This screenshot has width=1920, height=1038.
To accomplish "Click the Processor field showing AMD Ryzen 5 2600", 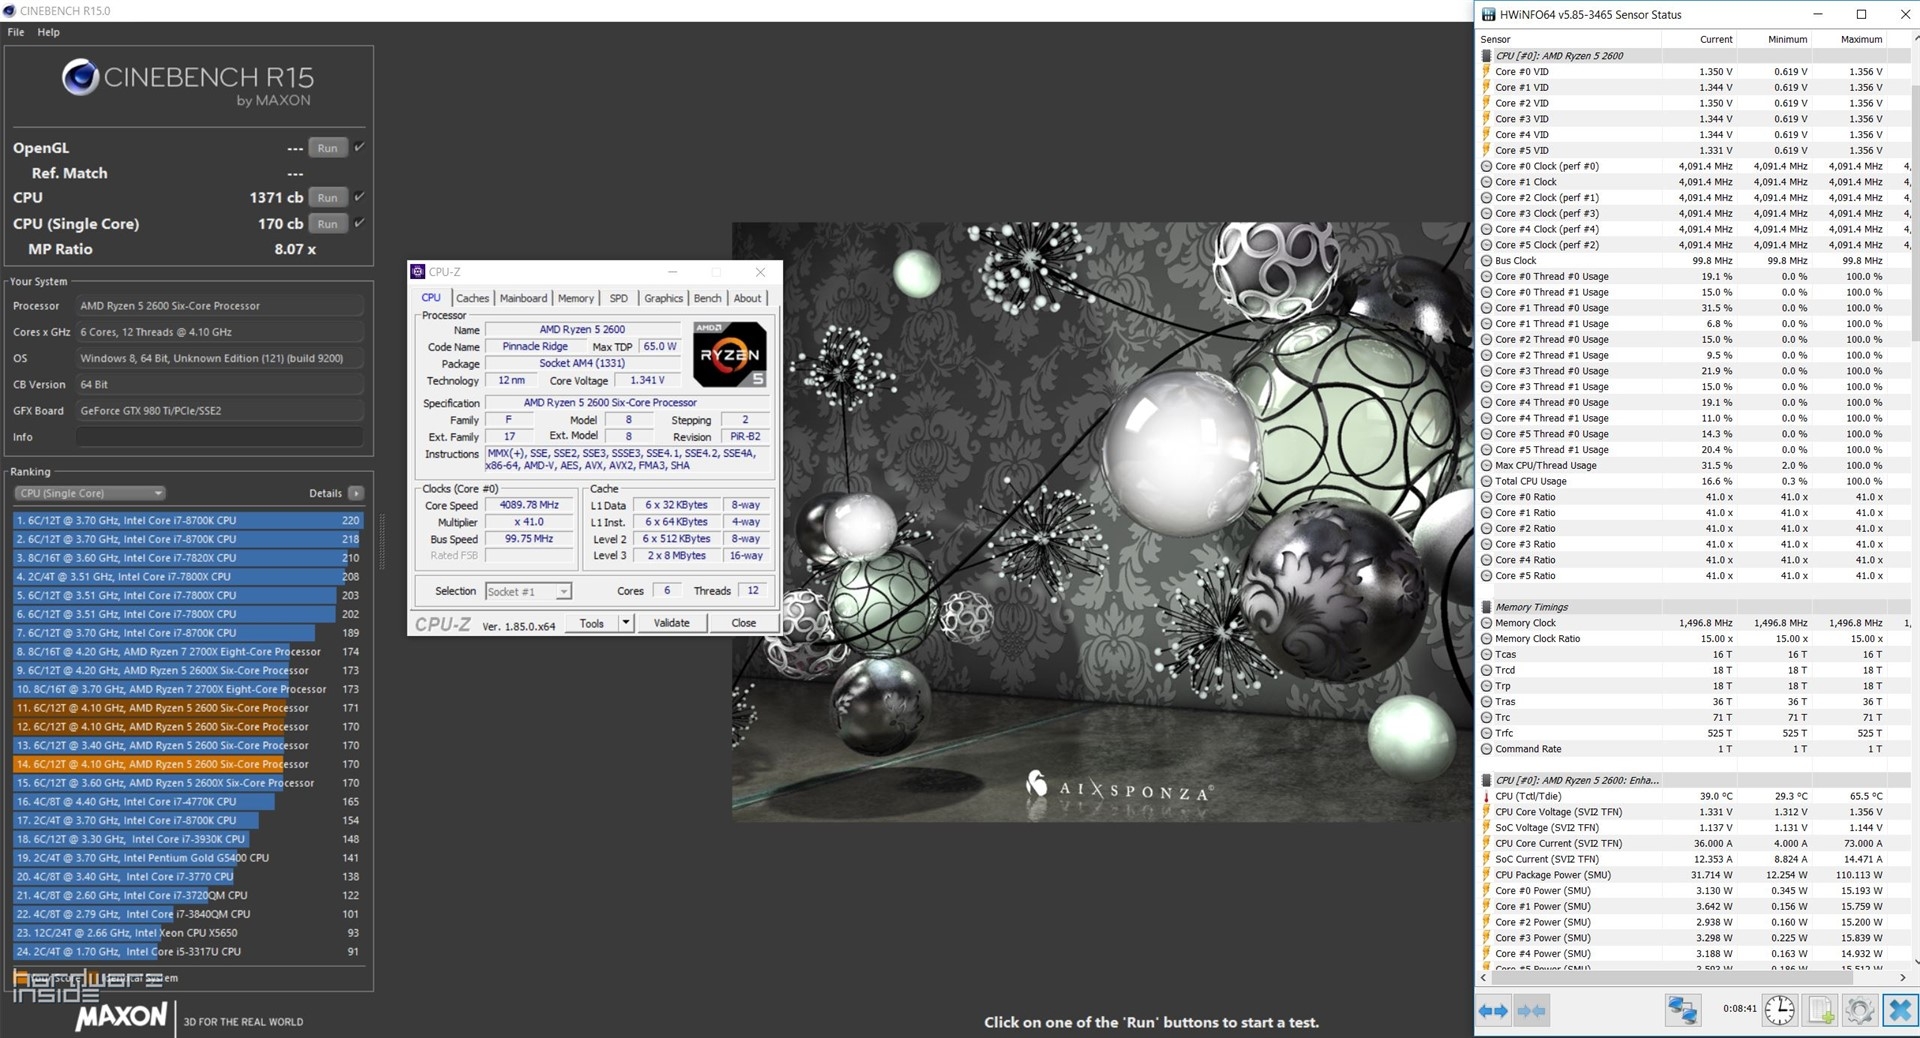I will [x=219, y=306].
